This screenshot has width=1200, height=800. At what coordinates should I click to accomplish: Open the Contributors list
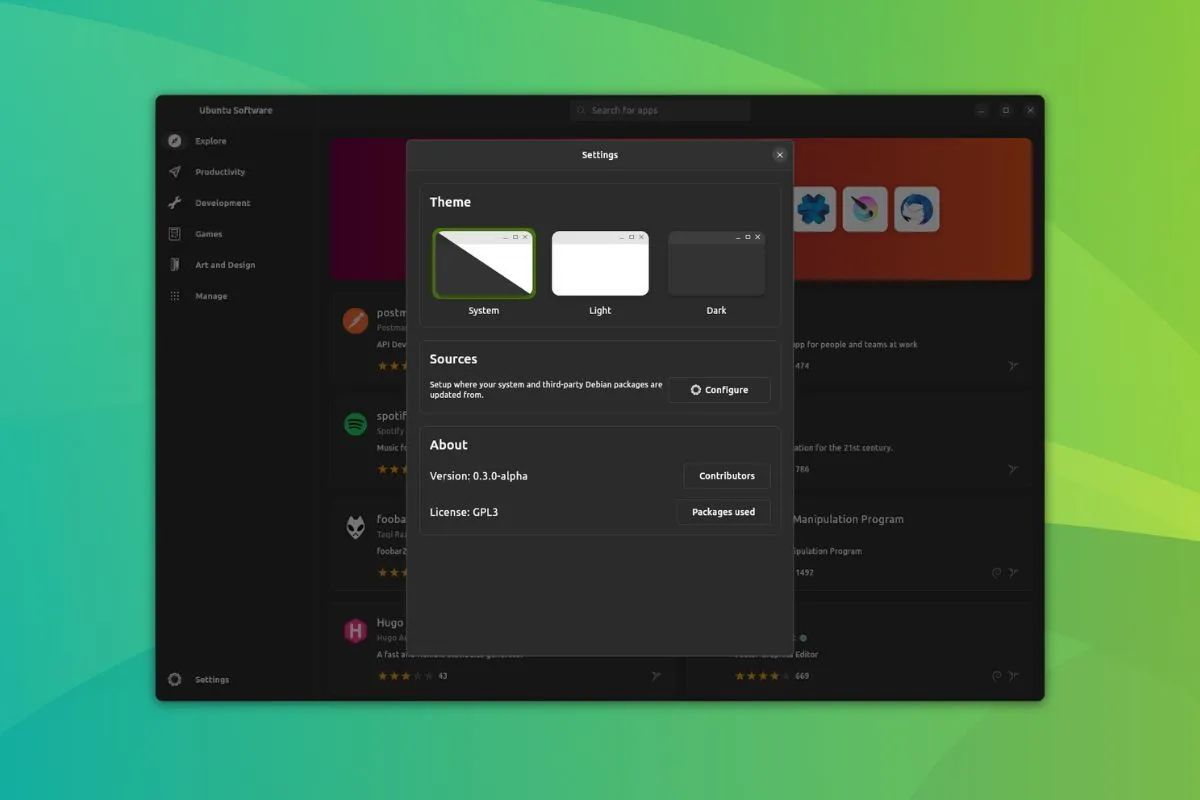pos(727,476)
